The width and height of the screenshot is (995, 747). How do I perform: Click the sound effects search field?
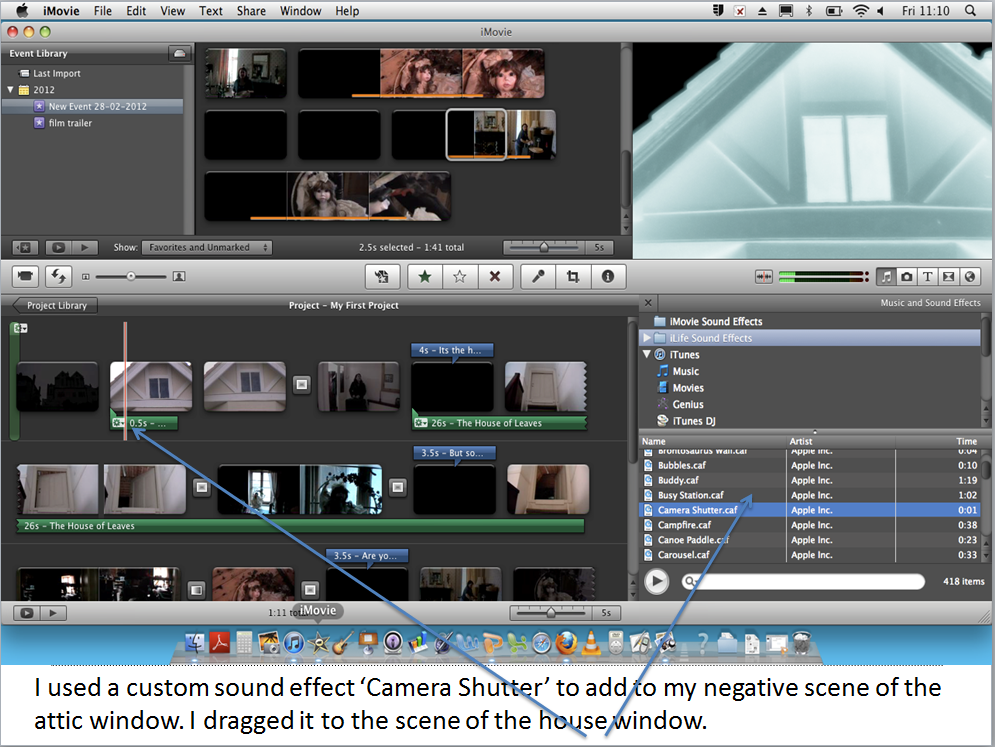[803, 581]
